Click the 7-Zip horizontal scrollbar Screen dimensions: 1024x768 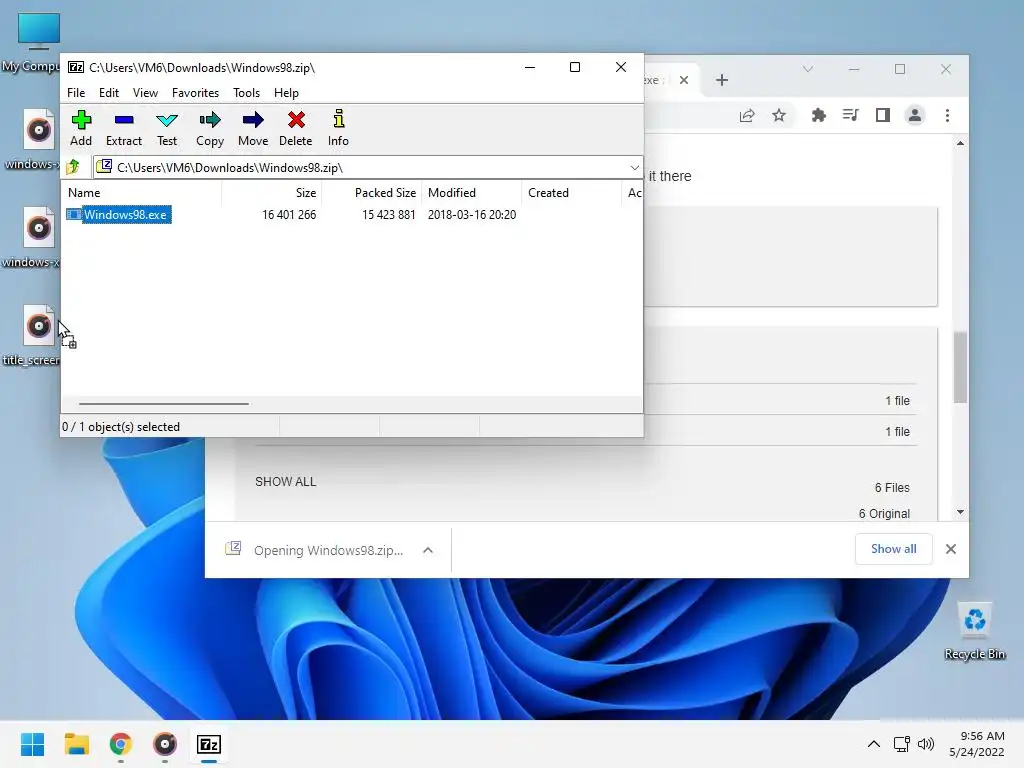(163, 404)
